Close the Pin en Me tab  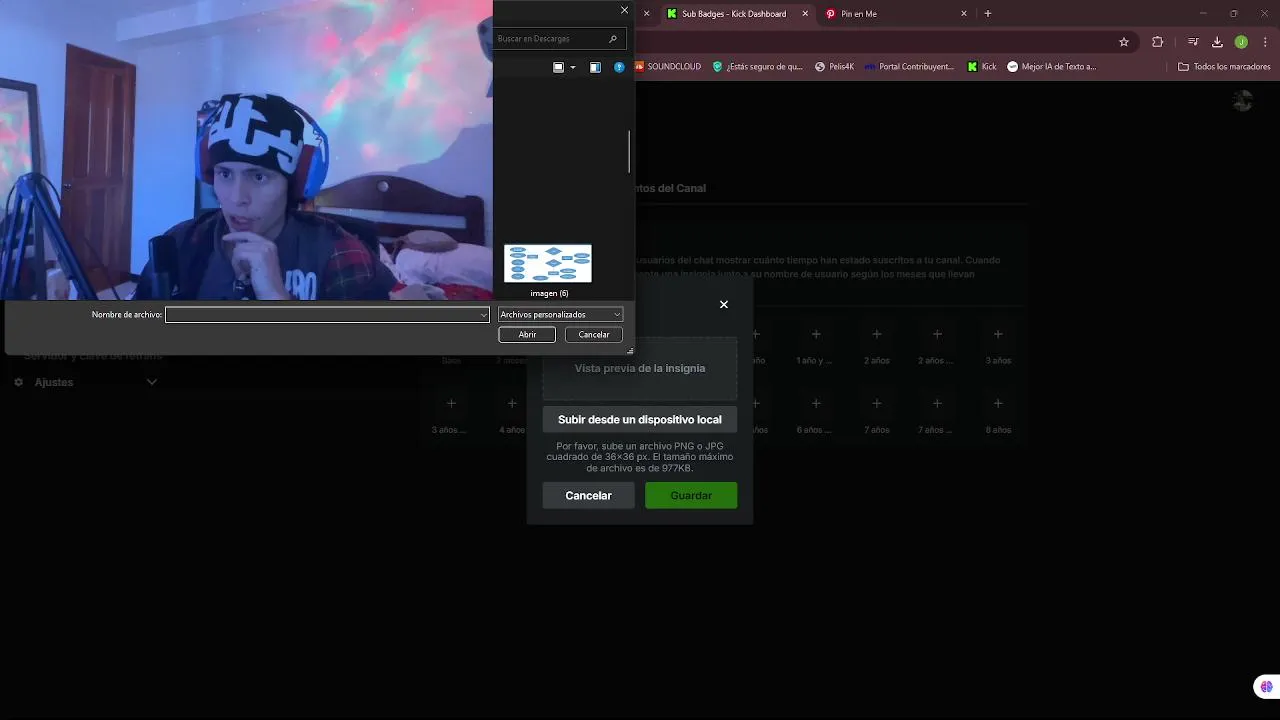(964, 14)
